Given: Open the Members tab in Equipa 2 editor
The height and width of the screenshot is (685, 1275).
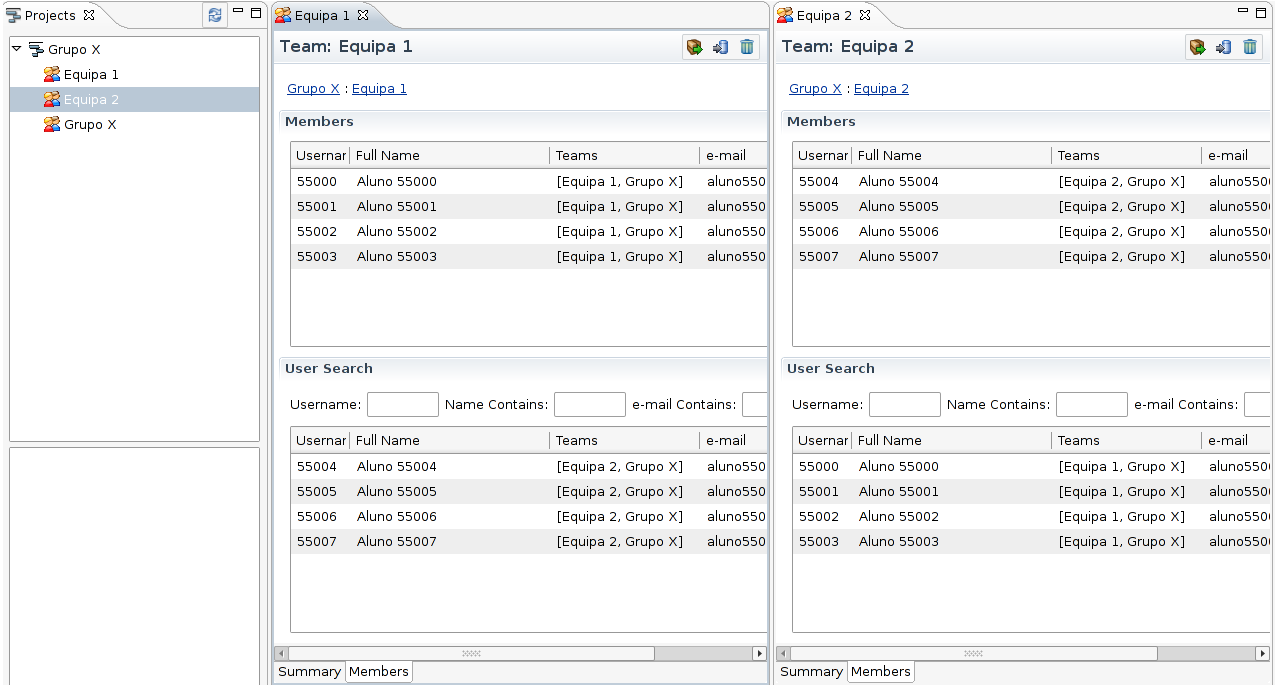Looking at the screenshot, I should (880, 672).
